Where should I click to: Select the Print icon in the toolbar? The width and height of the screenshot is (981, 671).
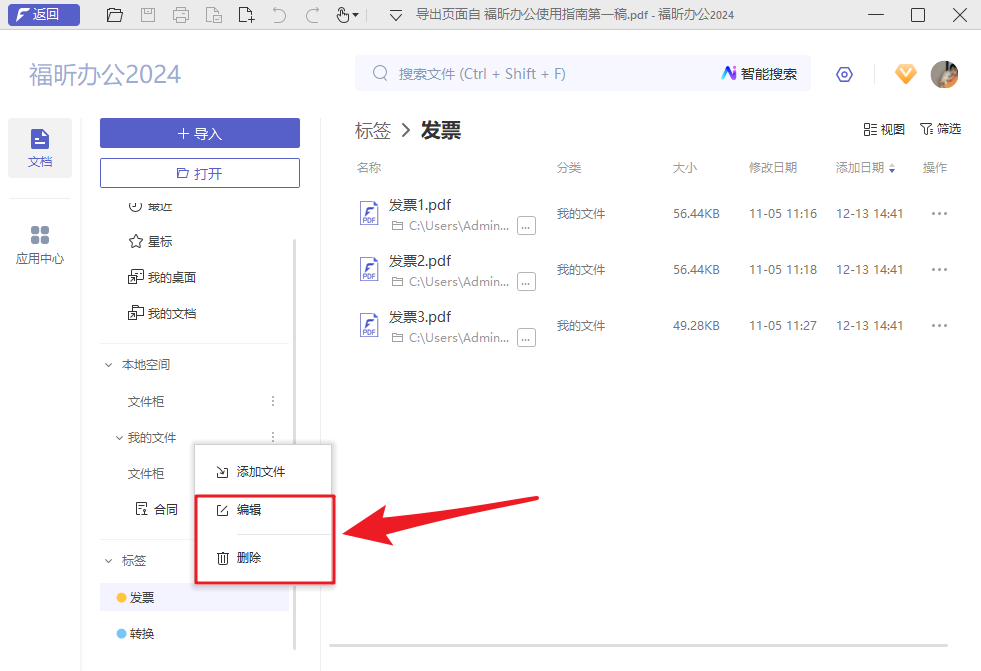tap(180, 15)
